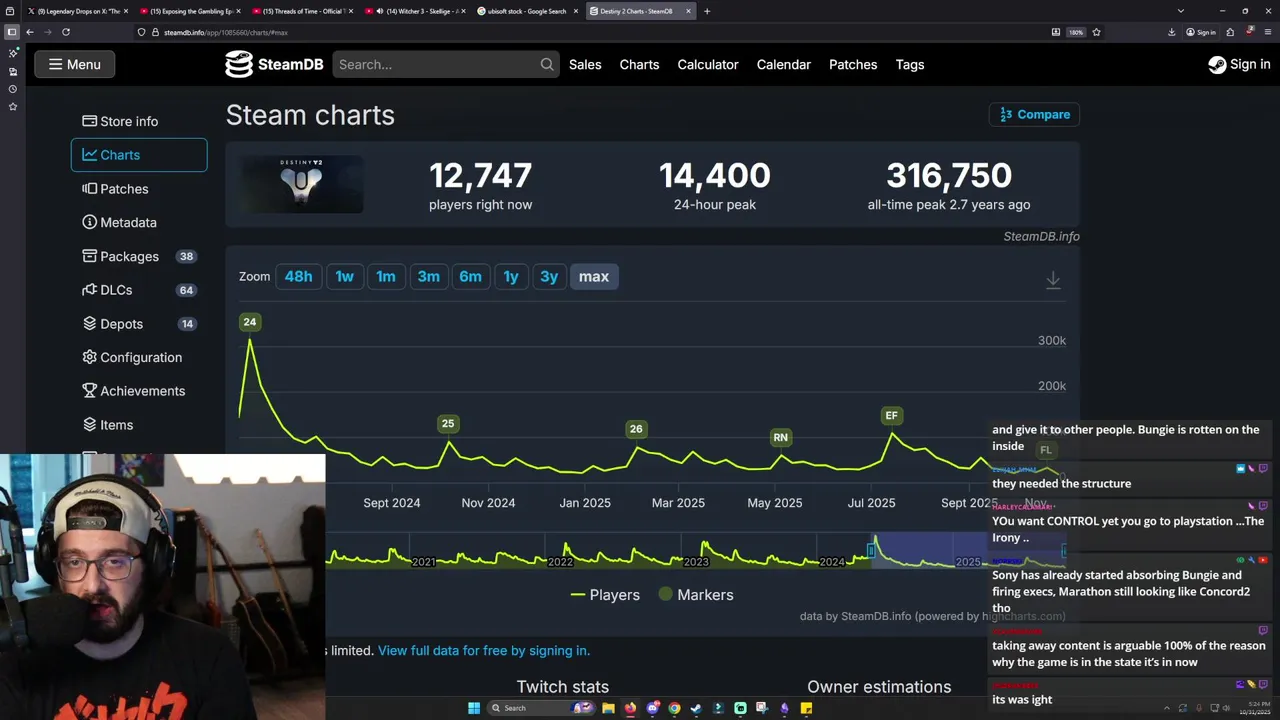Viewport: 1280px width, 720px height.
Task: Toggle the Players legend series
Action: tap(605, 595)
